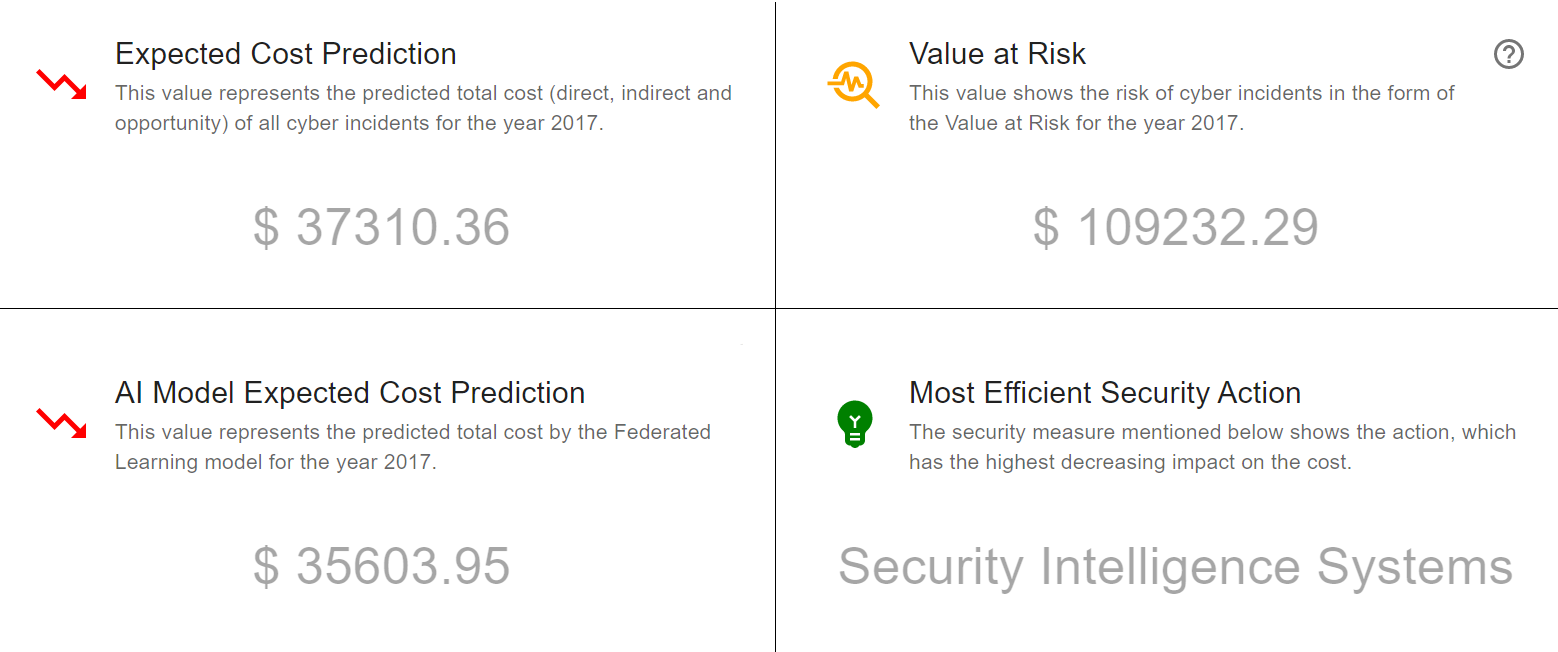
Task: Click the $ 109232.29 value at risk amount
Action: [x=1175, y=228]
